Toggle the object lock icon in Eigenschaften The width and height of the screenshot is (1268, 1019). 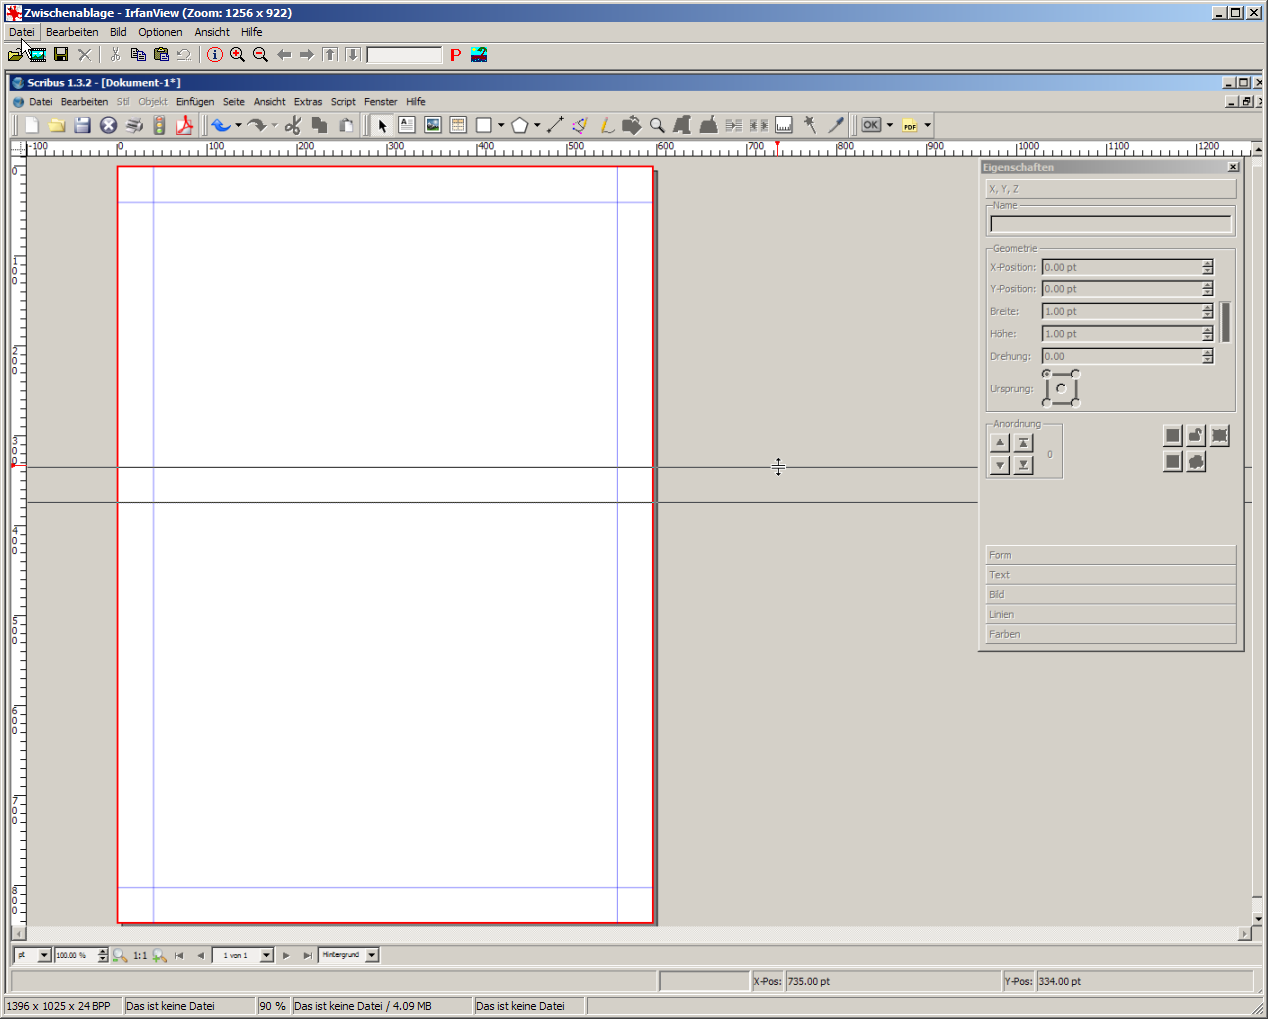1196,435
